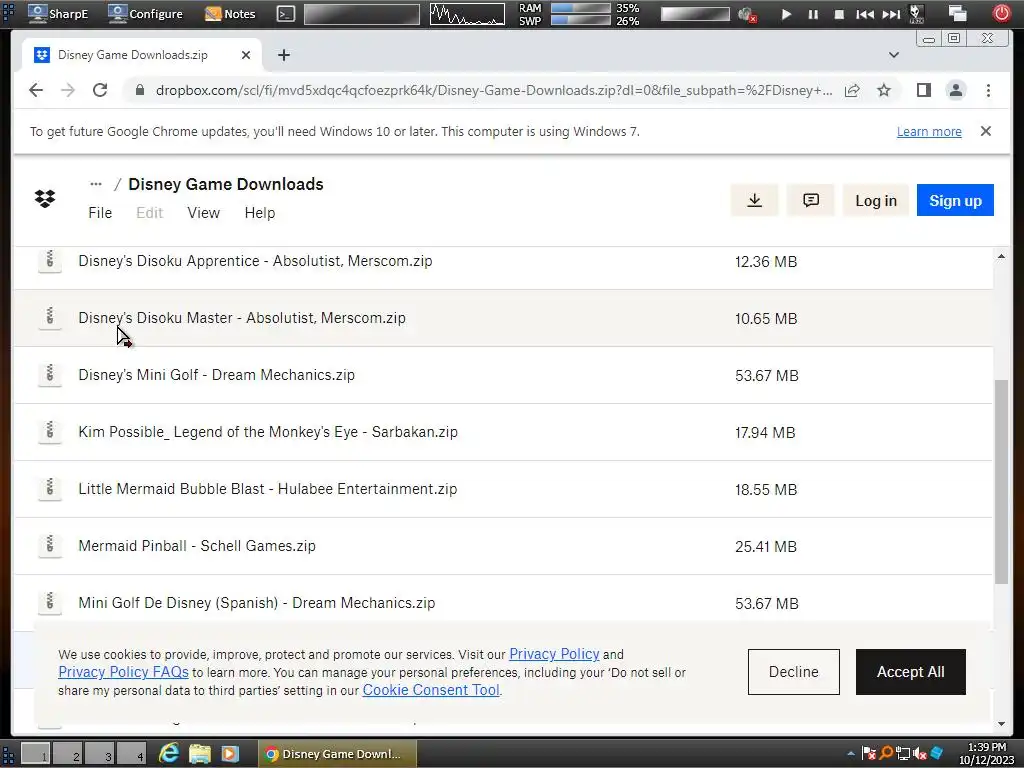
Task: Select the Disney Game Downloads.zip browser tab
Action: [142, 55]
